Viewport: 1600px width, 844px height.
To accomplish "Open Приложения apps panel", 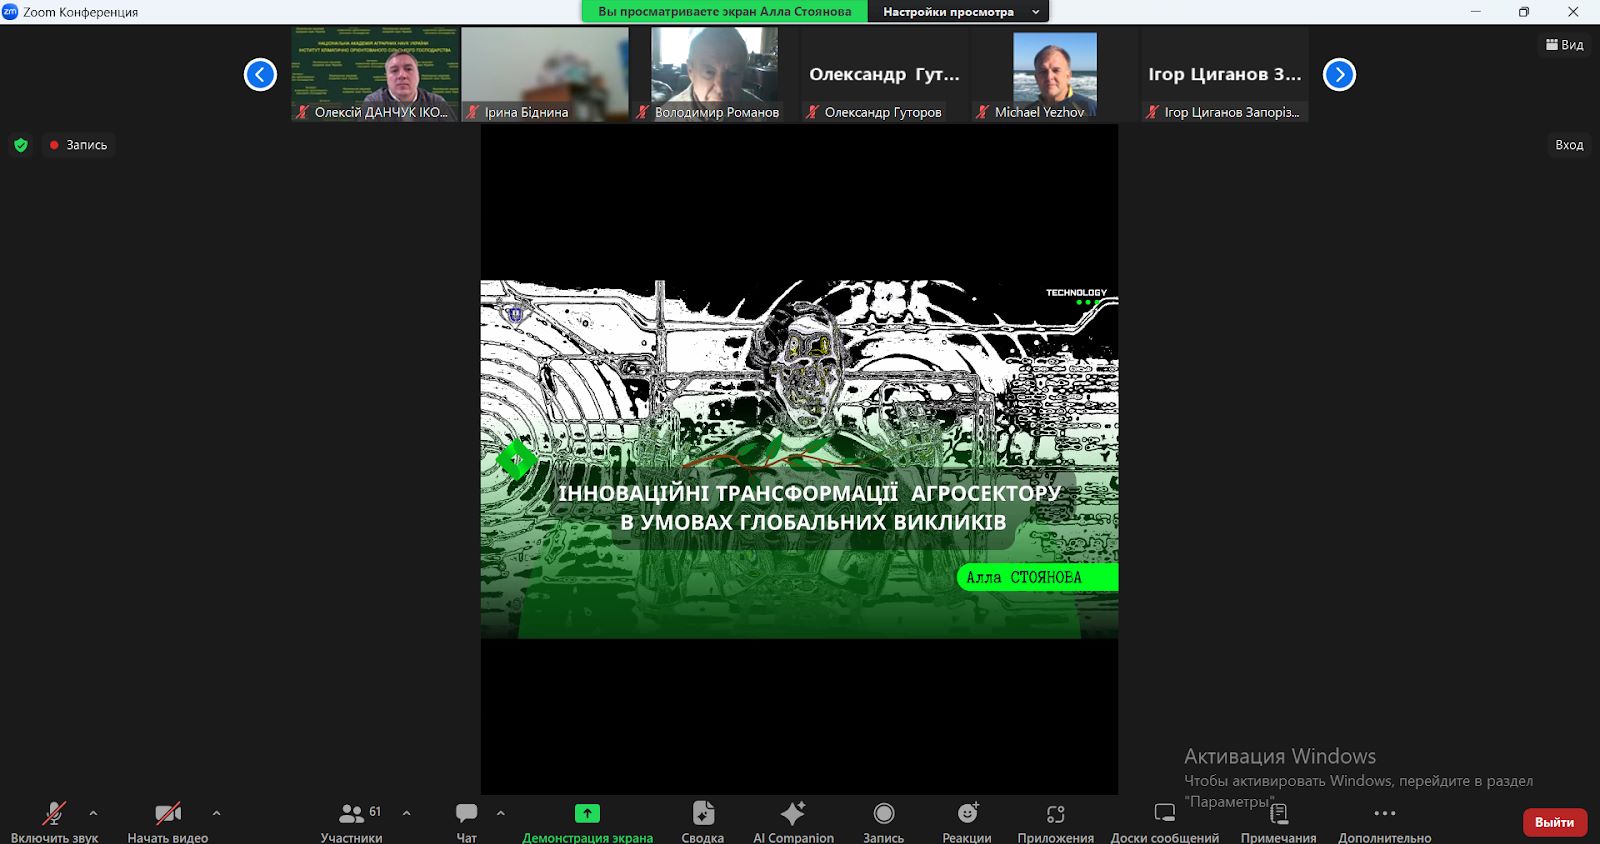I will click(1055, 822).
